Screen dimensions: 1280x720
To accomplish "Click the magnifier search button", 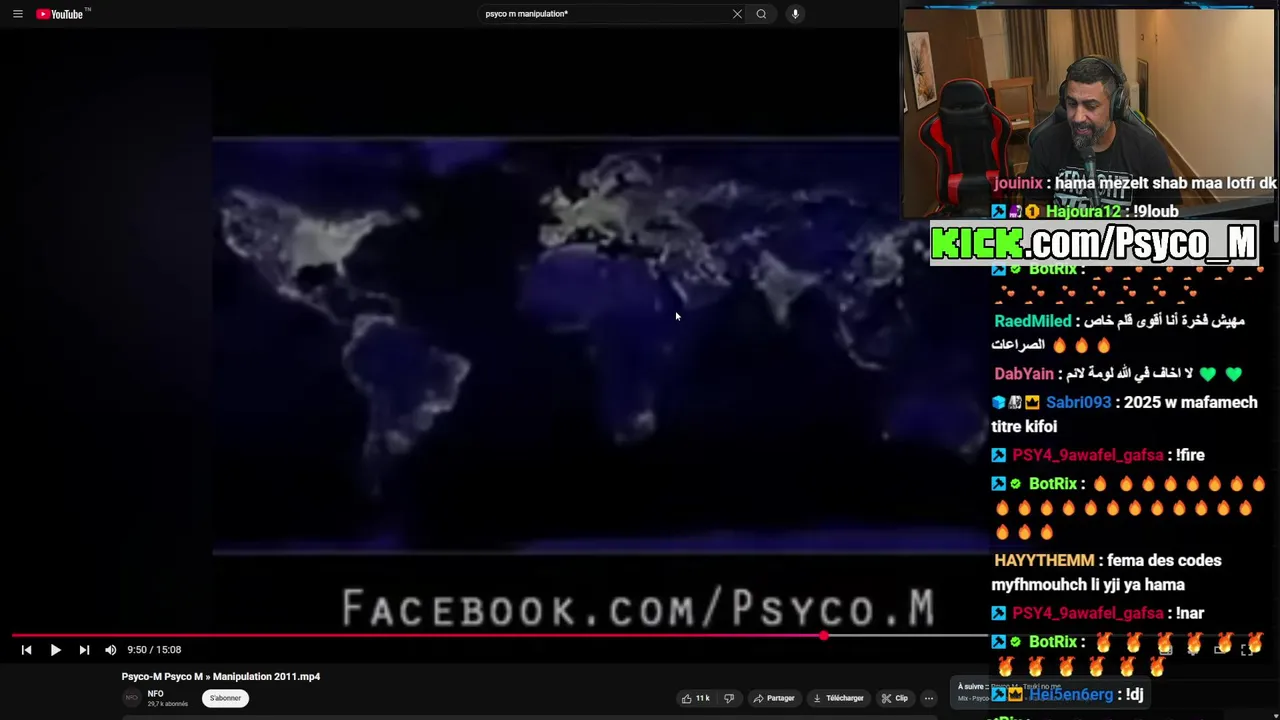I will [x=761, y=14].
